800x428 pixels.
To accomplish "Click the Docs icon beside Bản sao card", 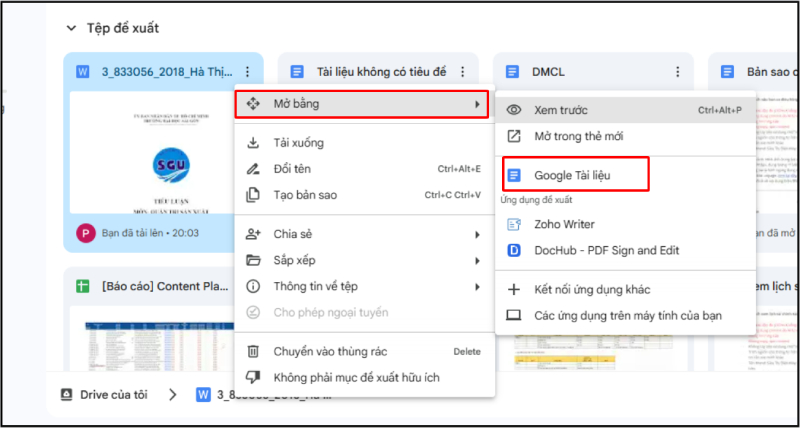I will point(728,72).
